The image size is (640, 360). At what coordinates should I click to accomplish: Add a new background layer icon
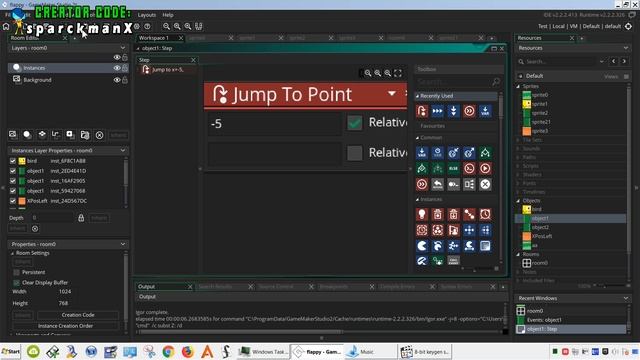coord(13,135)
